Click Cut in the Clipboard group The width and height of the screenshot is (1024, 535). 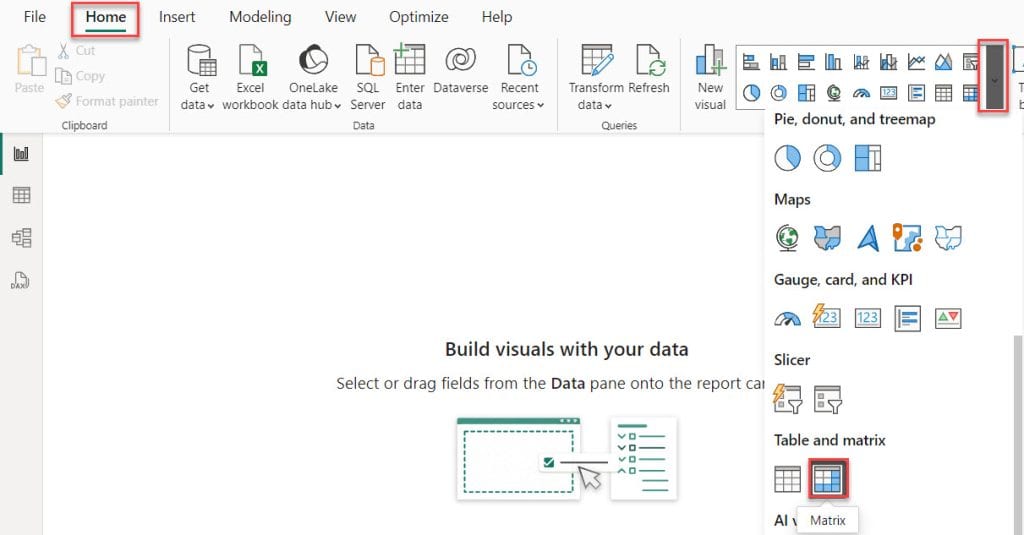pos(76,50)
